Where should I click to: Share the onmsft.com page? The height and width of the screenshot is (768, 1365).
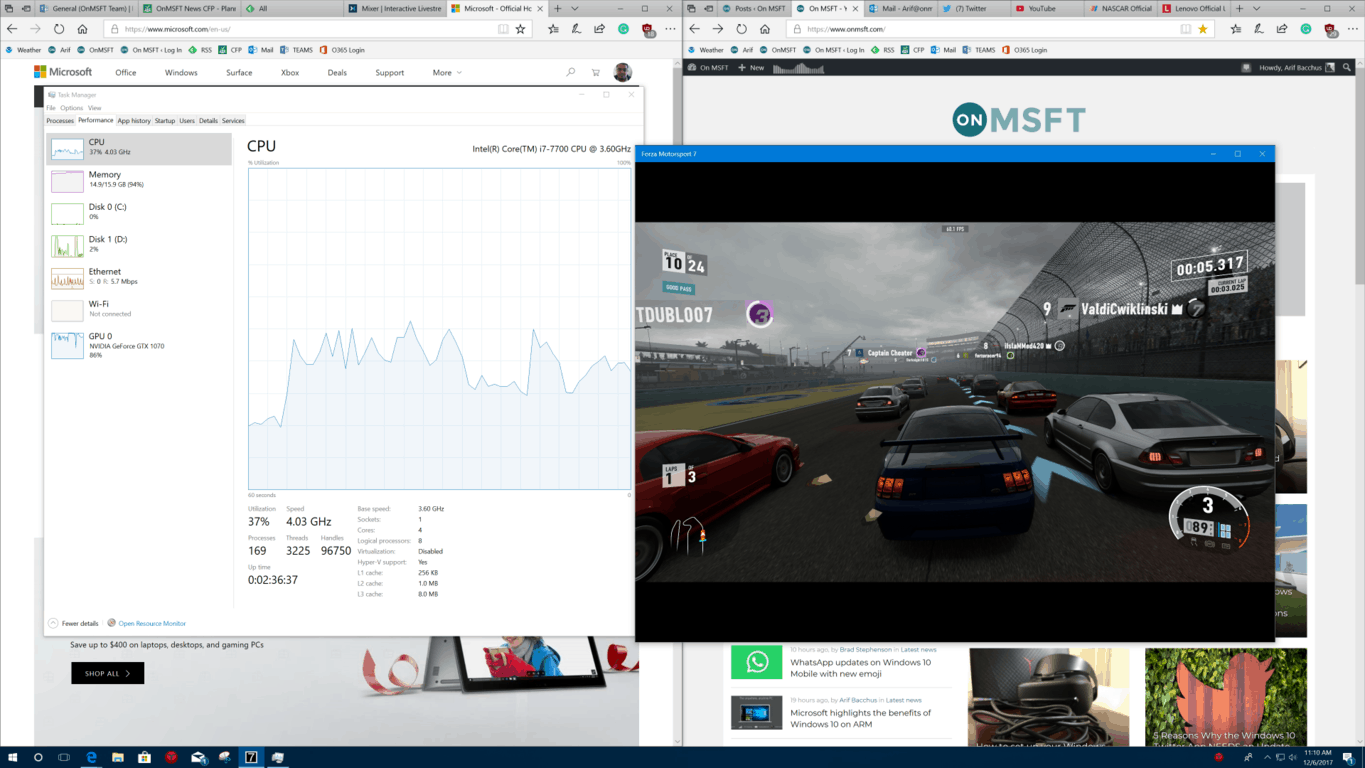tap(1282, 29)
